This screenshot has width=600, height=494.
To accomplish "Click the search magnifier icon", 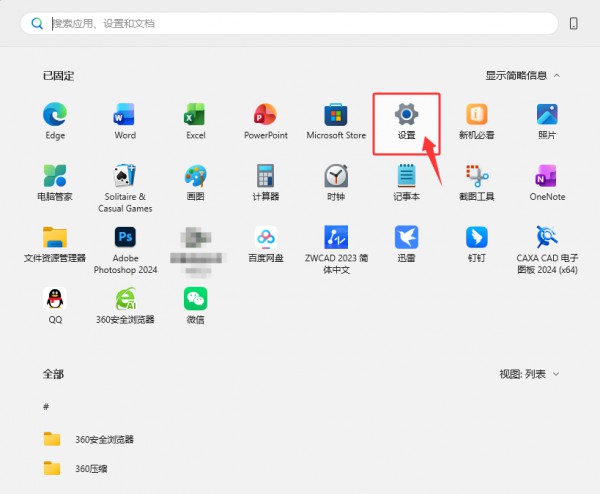I will click(x=37, y=23).
